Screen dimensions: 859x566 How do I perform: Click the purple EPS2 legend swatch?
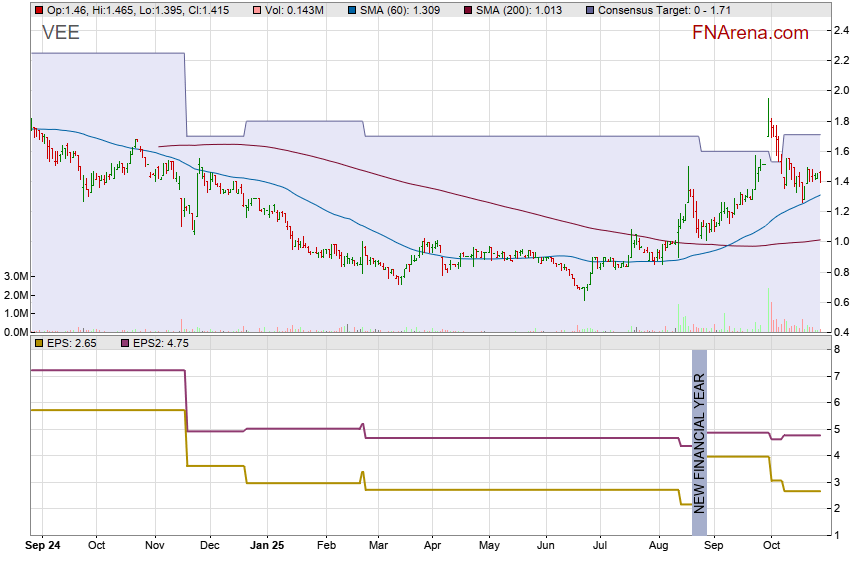point(125,343)
